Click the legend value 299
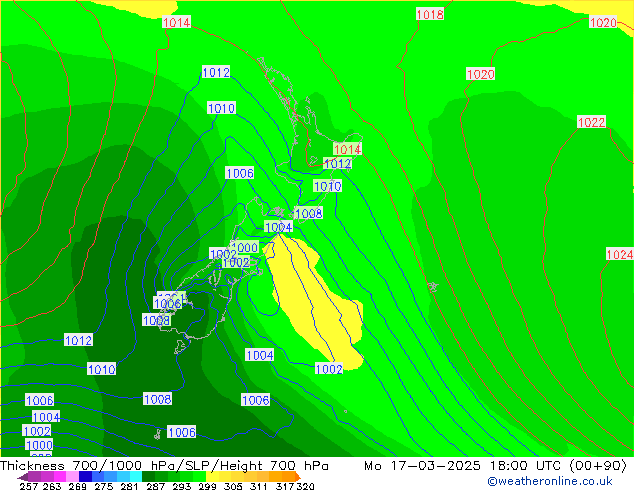Viewport: 634px width, 490px height. click(207, 486)
